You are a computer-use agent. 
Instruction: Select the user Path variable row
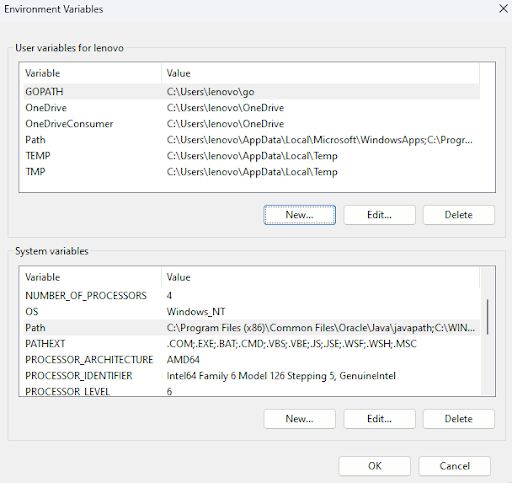(x=252, y=140)
